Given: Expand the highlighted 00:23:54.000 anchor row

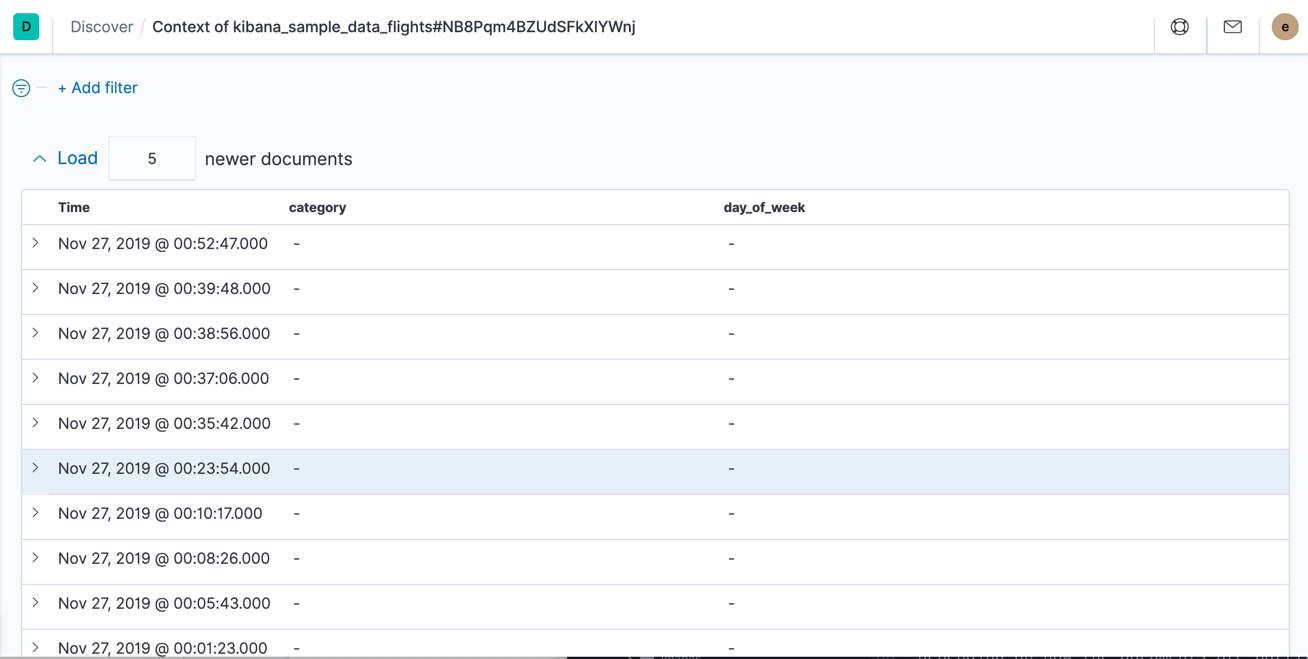Looking at the screenshot, I should coord(36,468).
